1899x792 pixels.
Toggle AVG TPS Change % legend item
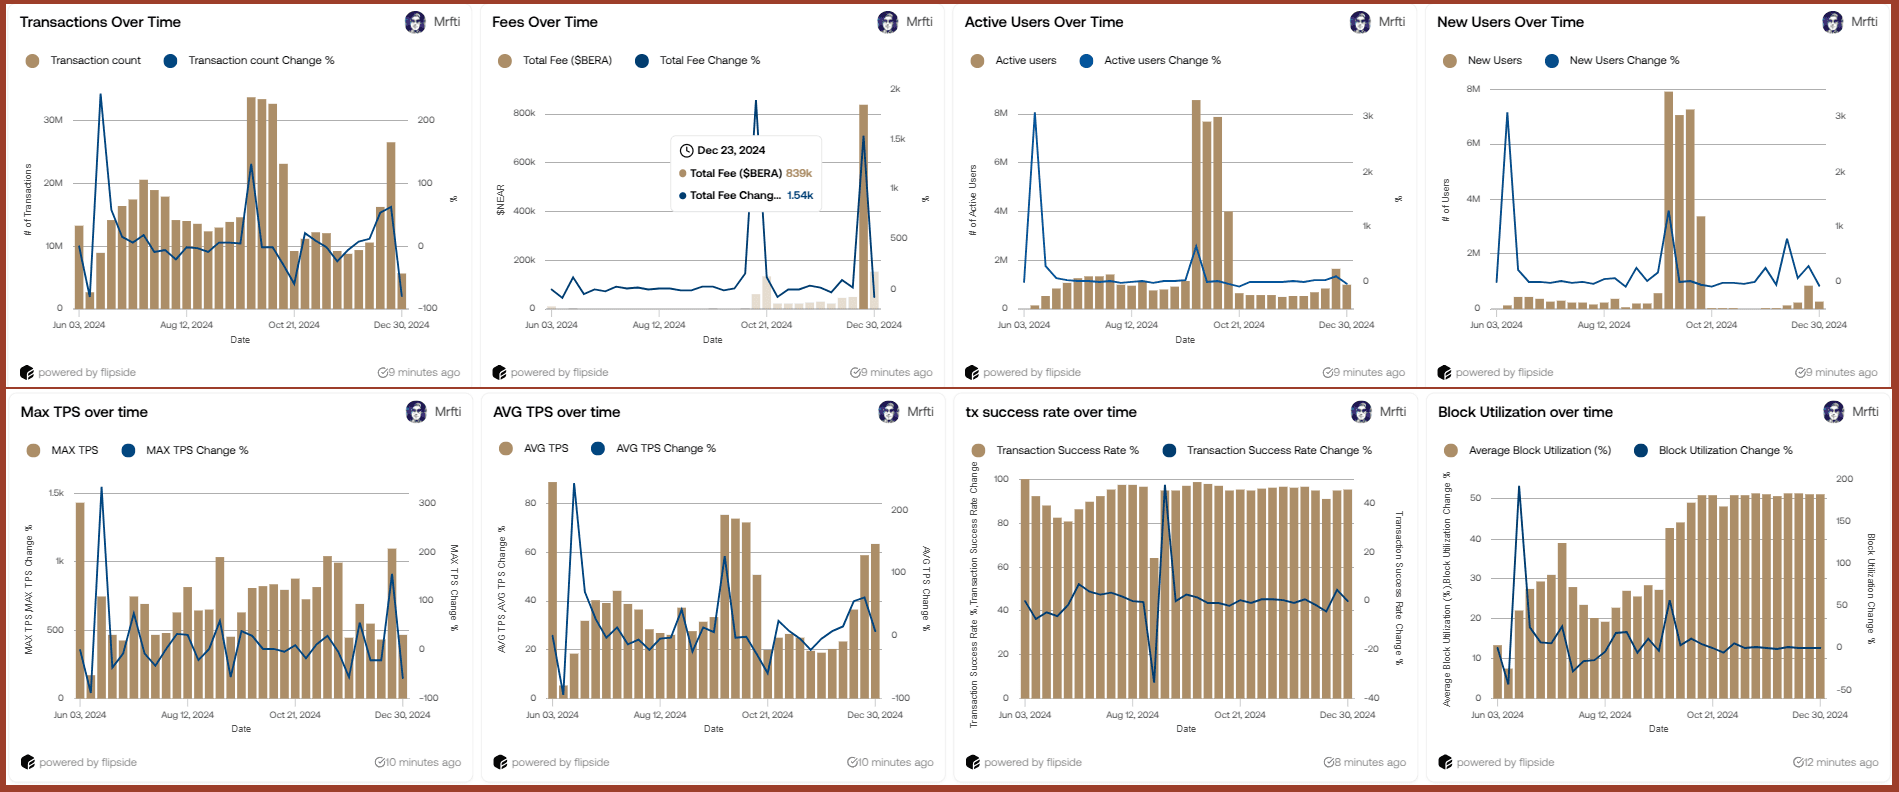coord(654,449)
